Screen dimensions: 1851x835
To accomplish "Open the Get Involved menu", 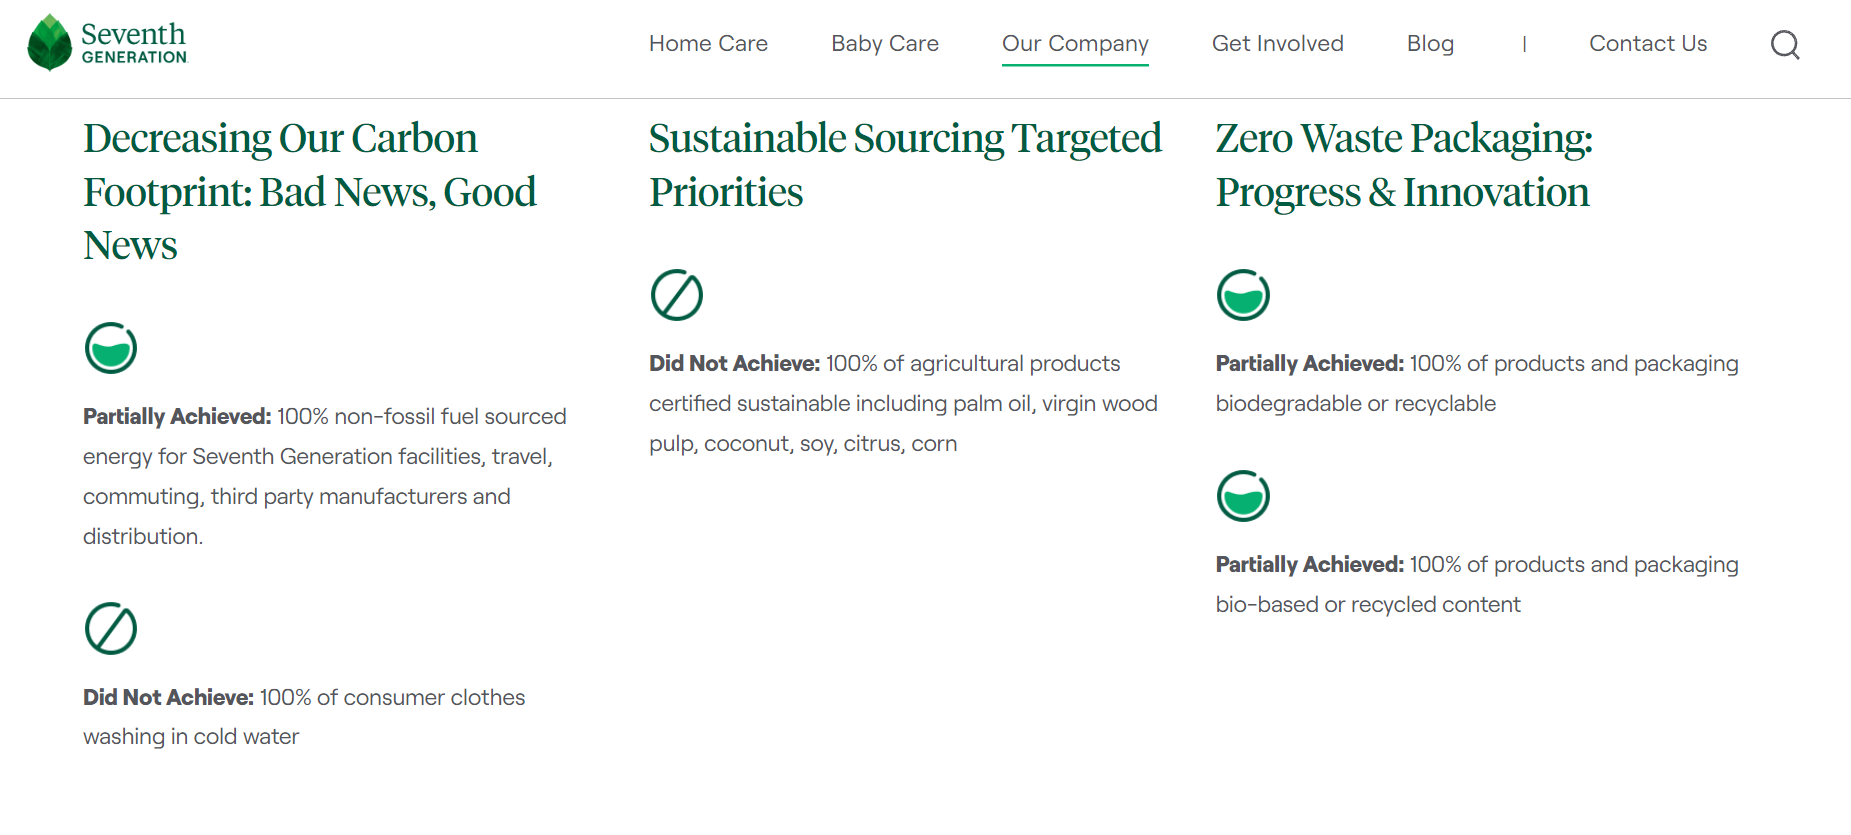I will point(1277,44).
